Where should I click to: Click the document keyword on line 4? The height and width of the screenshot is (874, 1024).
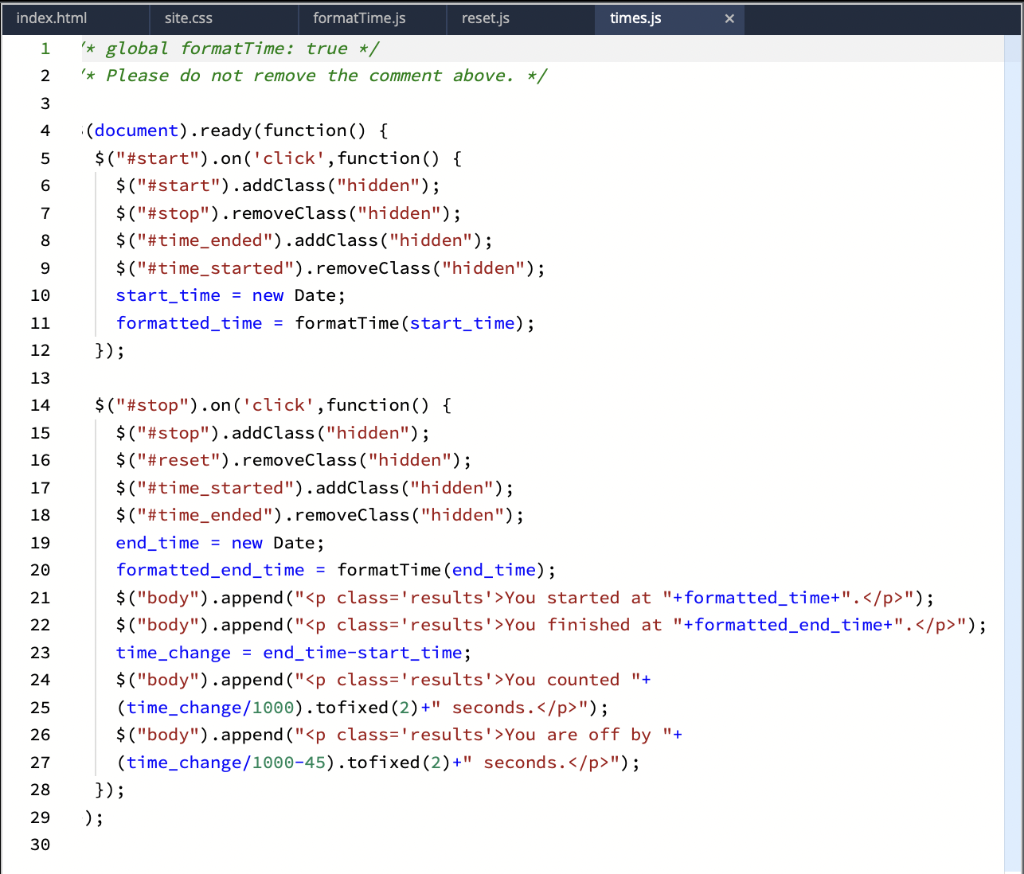click(136, 130)
